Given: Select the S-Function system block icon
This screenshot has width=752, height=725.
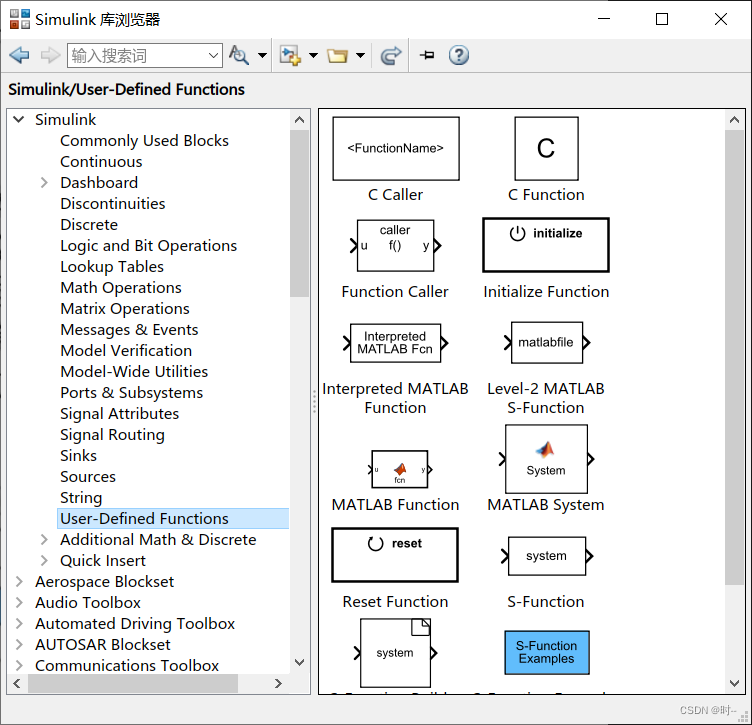Looking at the screenshot, I should click(x=547, y=556).
